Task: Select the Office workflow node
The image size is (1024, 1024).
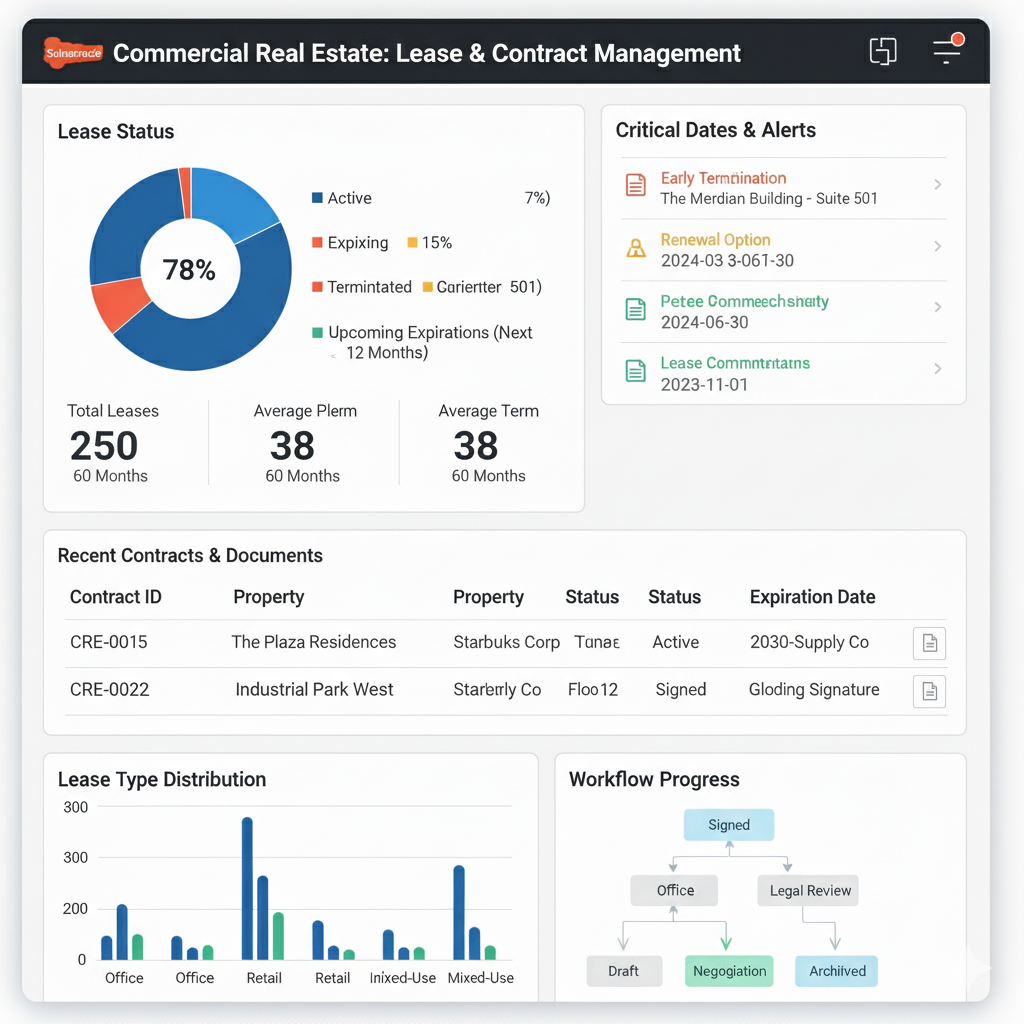Action: coord(674,890)
